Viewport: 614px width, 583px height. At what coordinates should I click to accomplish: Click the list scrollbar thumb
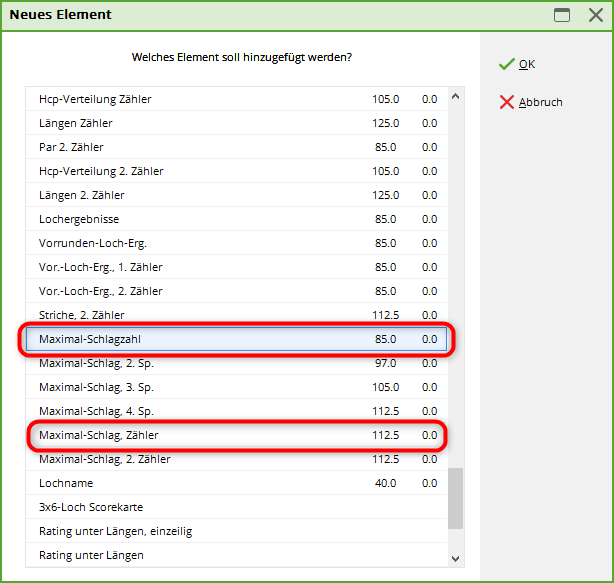(x=455, y=498)
